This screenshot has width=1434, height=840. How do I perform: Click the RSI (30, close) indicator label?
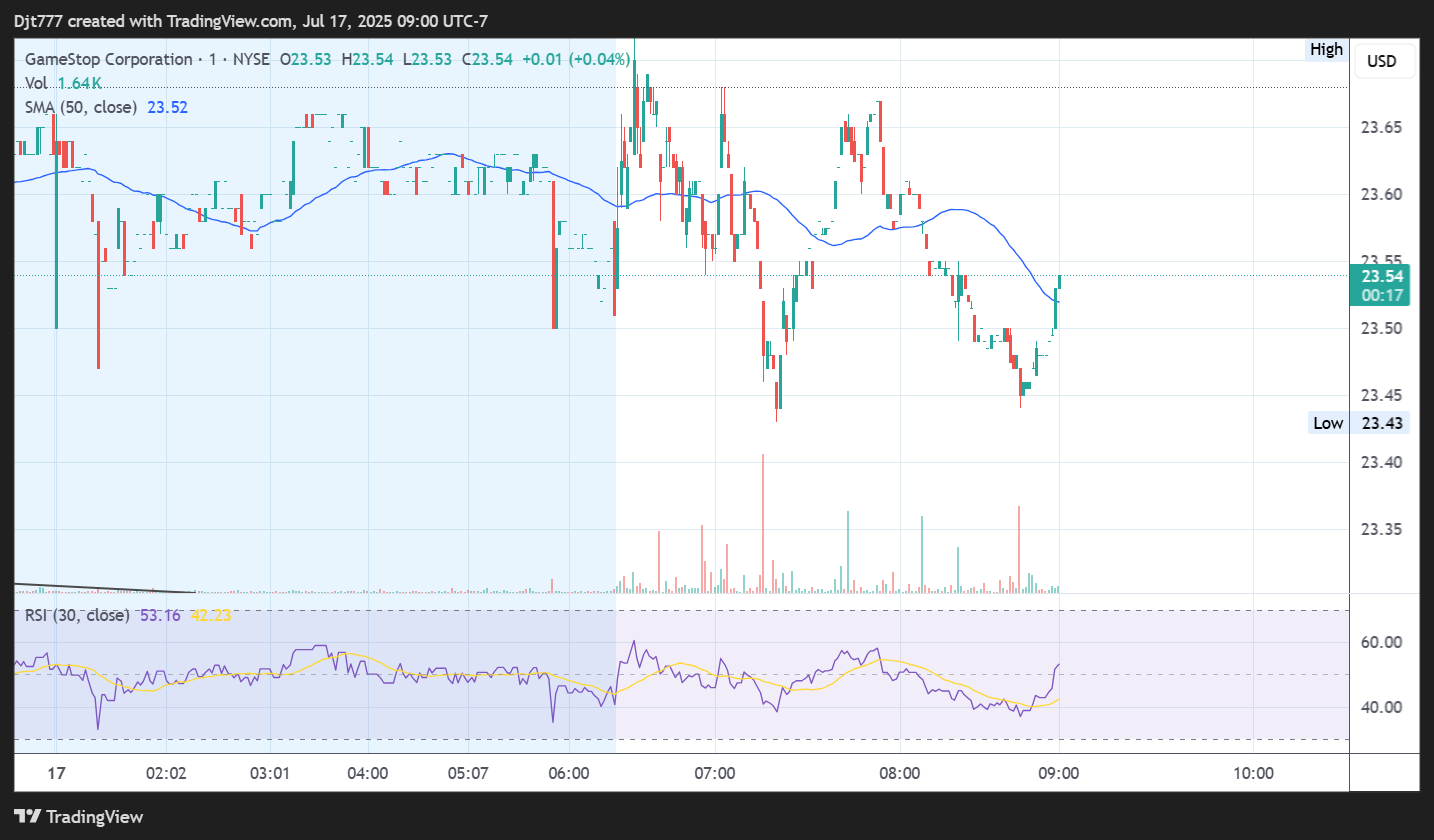click(x=78, y=615)
